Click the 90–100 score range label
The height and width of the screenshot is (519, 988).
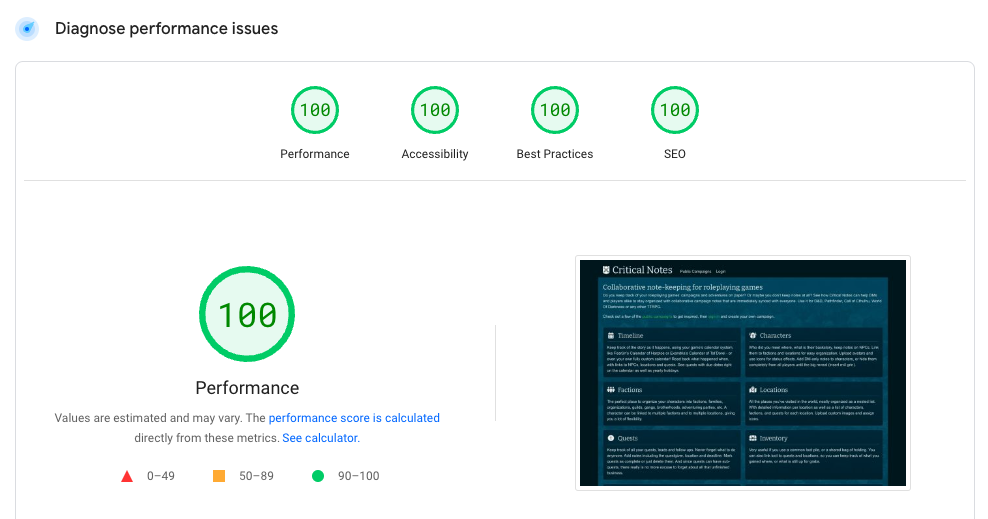click(x=359, y=476)
